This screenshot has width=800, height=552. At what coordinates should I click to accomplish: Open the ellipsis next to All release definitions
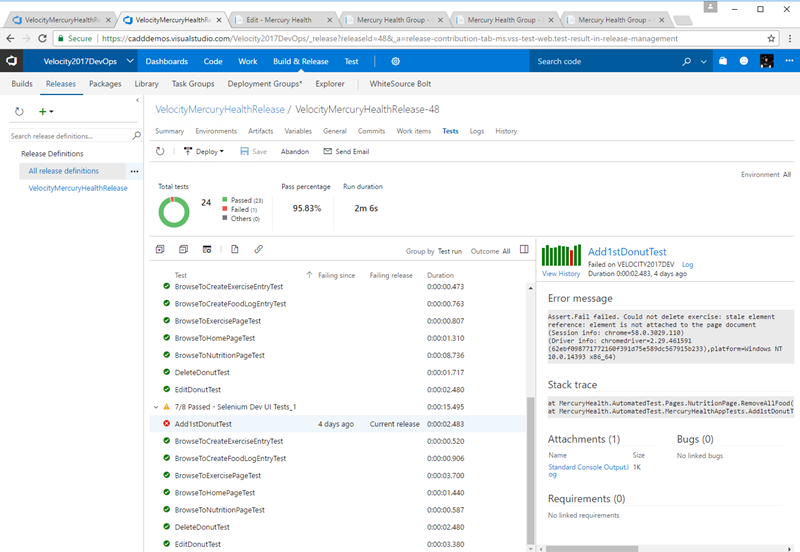pyautogui.click(x=134, y=171)
